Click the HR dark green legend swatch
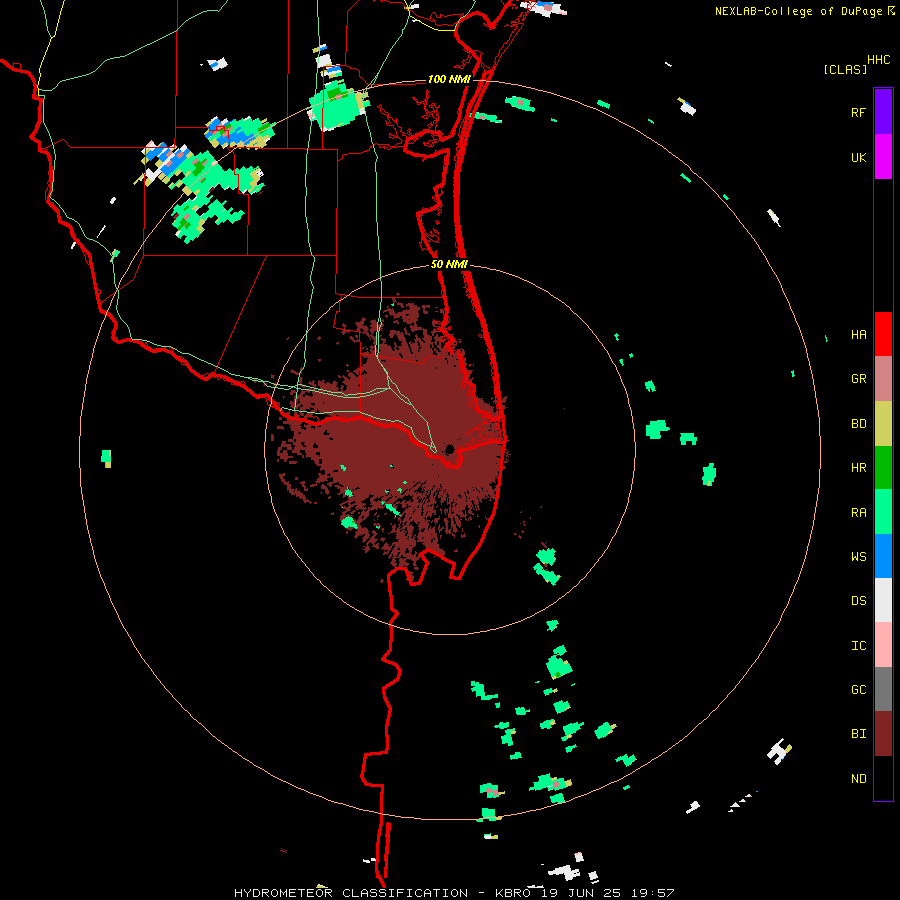 tap(883, 467)
